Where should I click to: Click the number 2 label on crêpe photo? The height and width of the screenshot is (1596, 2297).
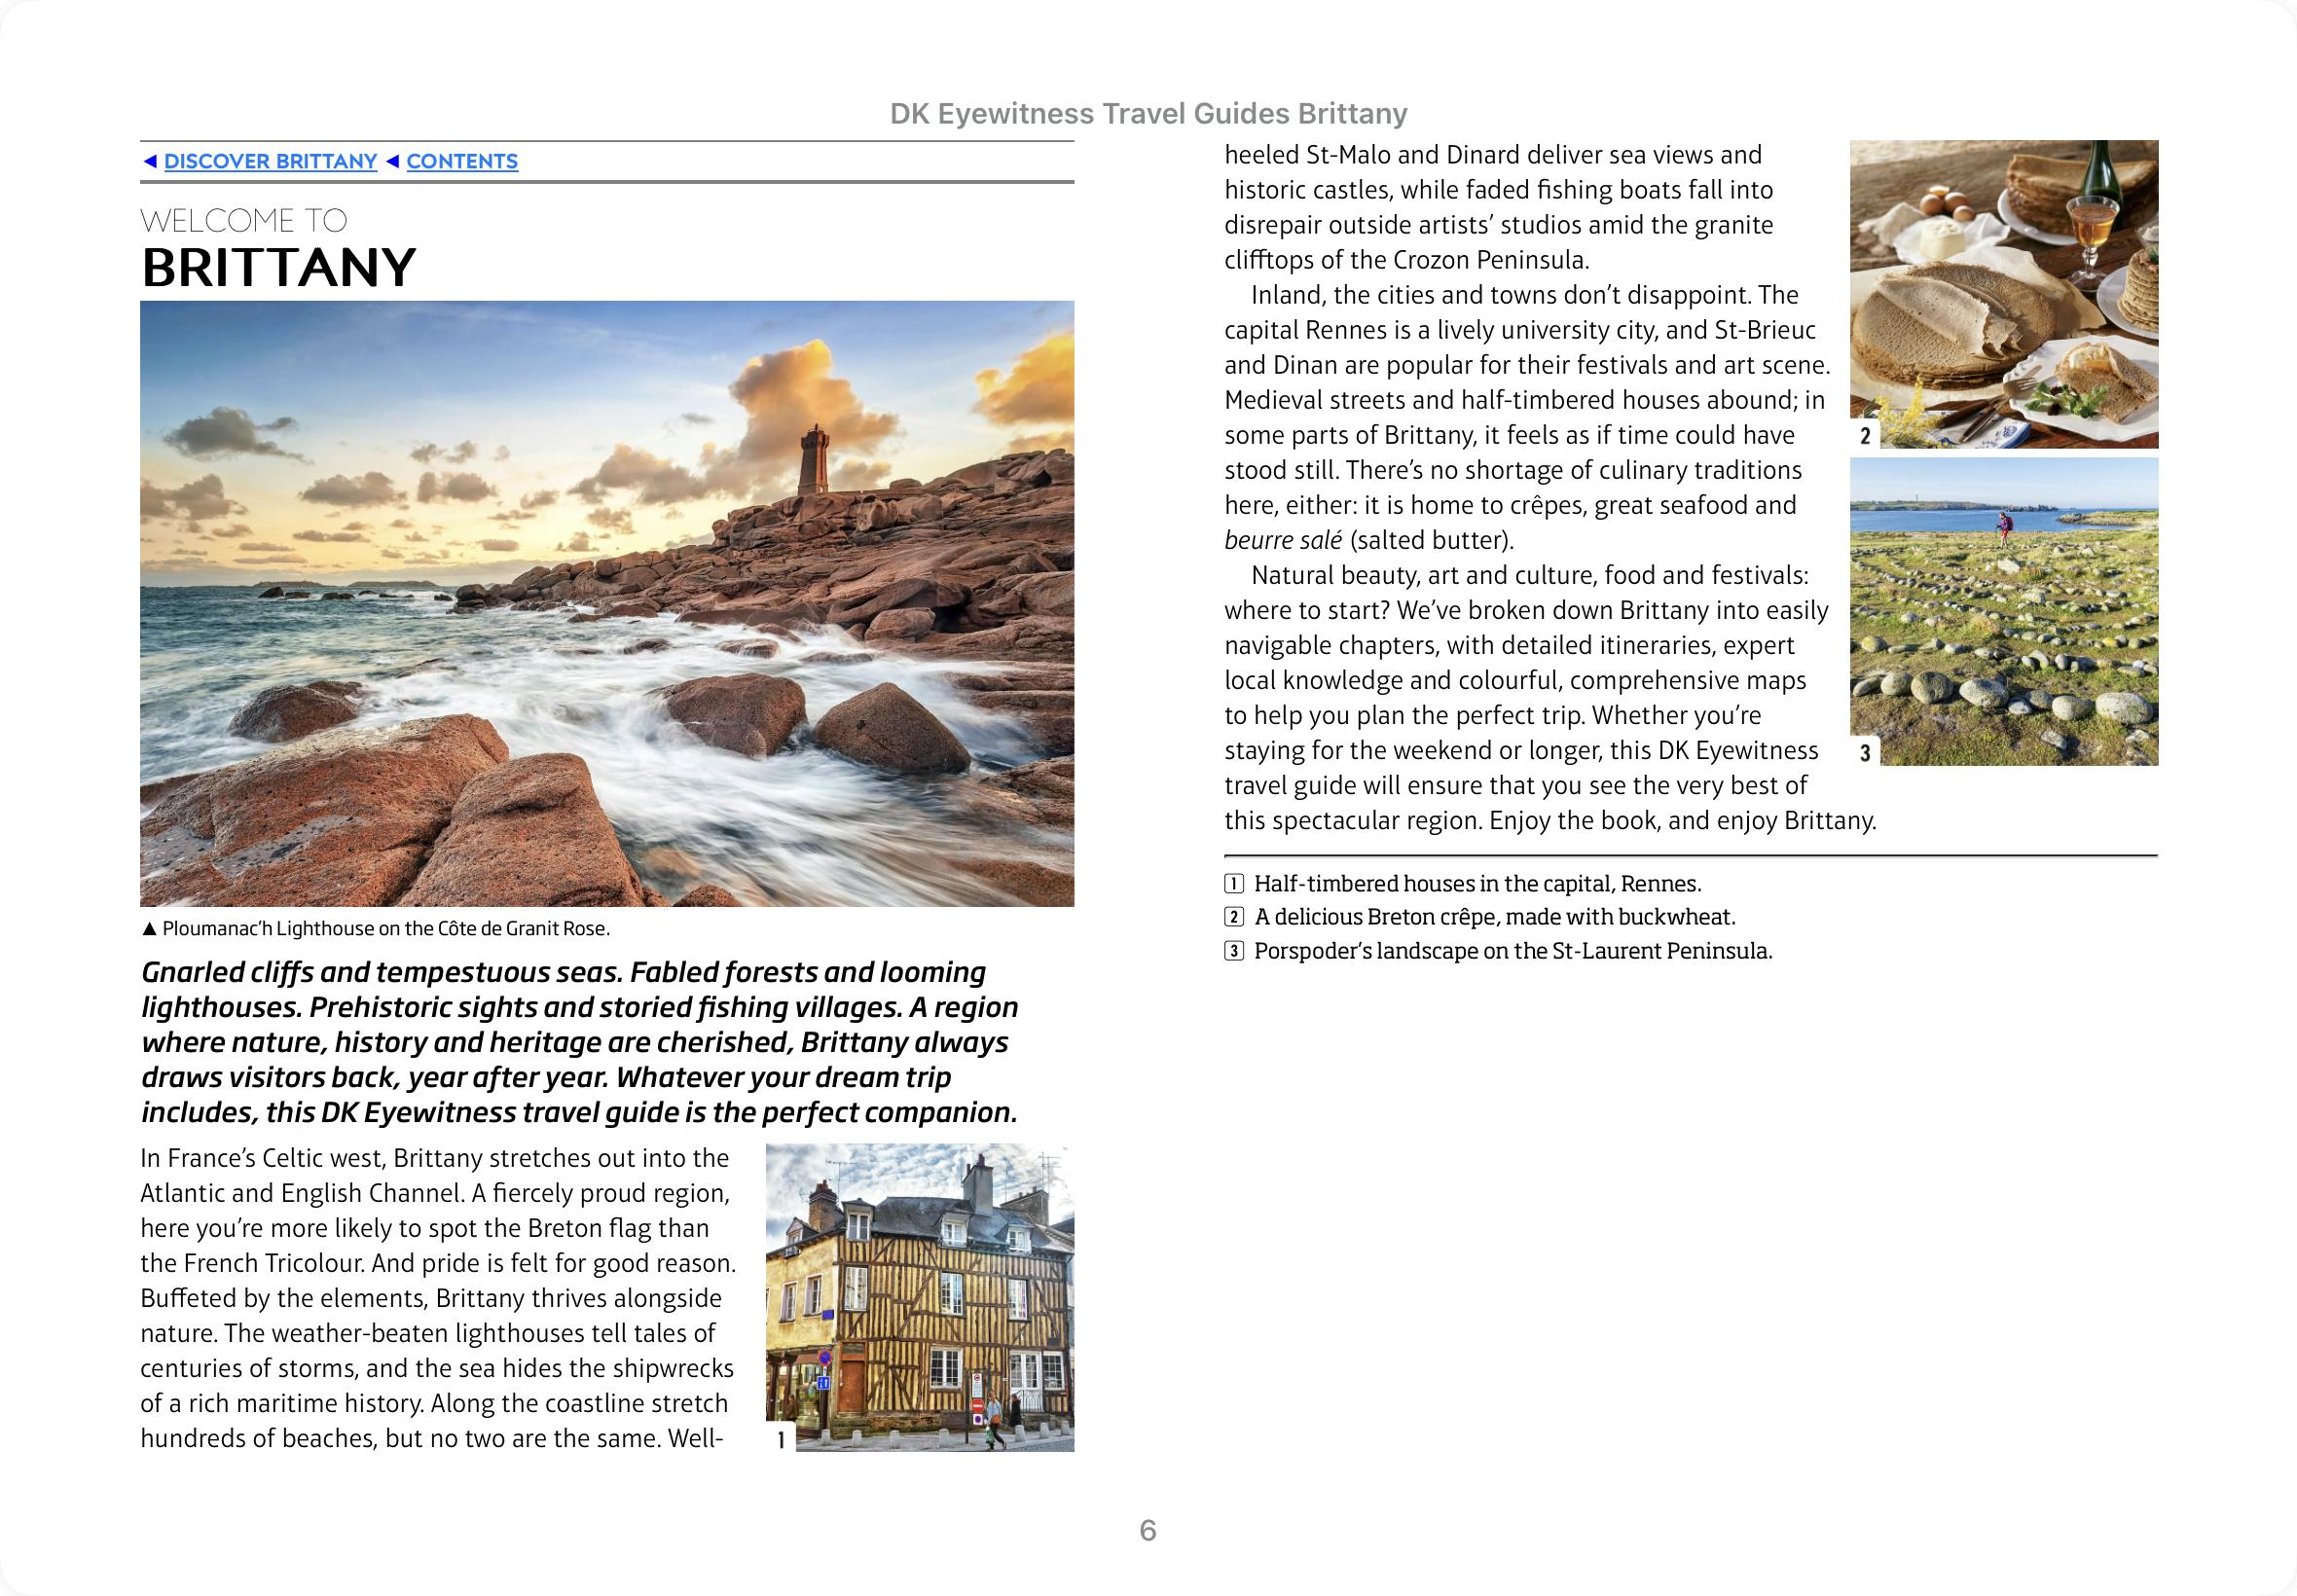tap(1865, 436)
